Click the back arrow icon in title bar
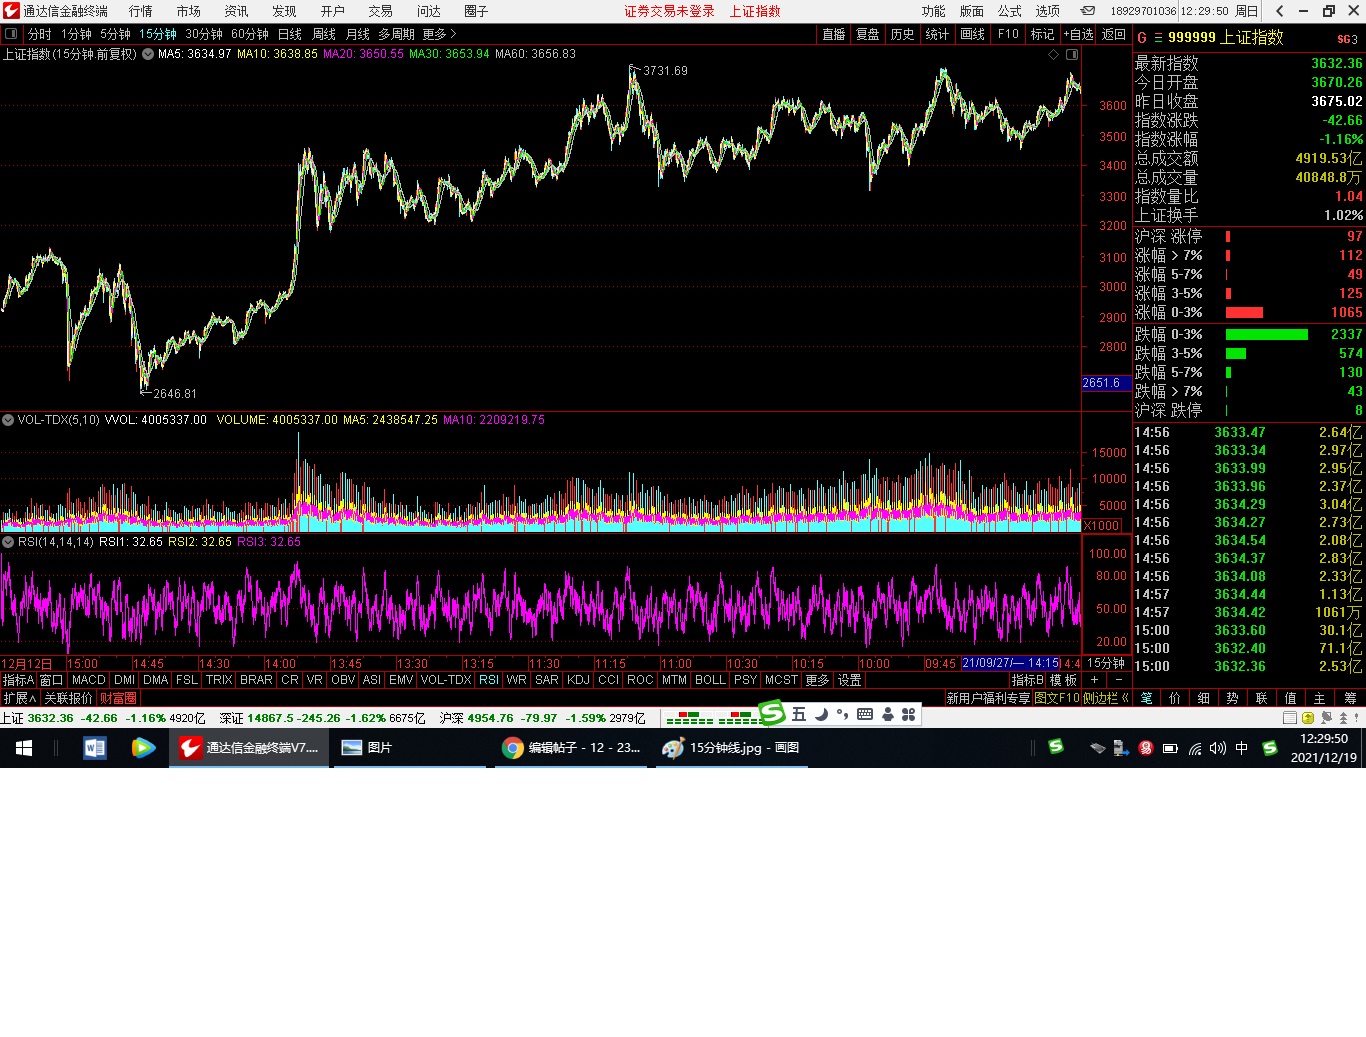This screenshot has width=1366, height=1037. pos(1280,11)
